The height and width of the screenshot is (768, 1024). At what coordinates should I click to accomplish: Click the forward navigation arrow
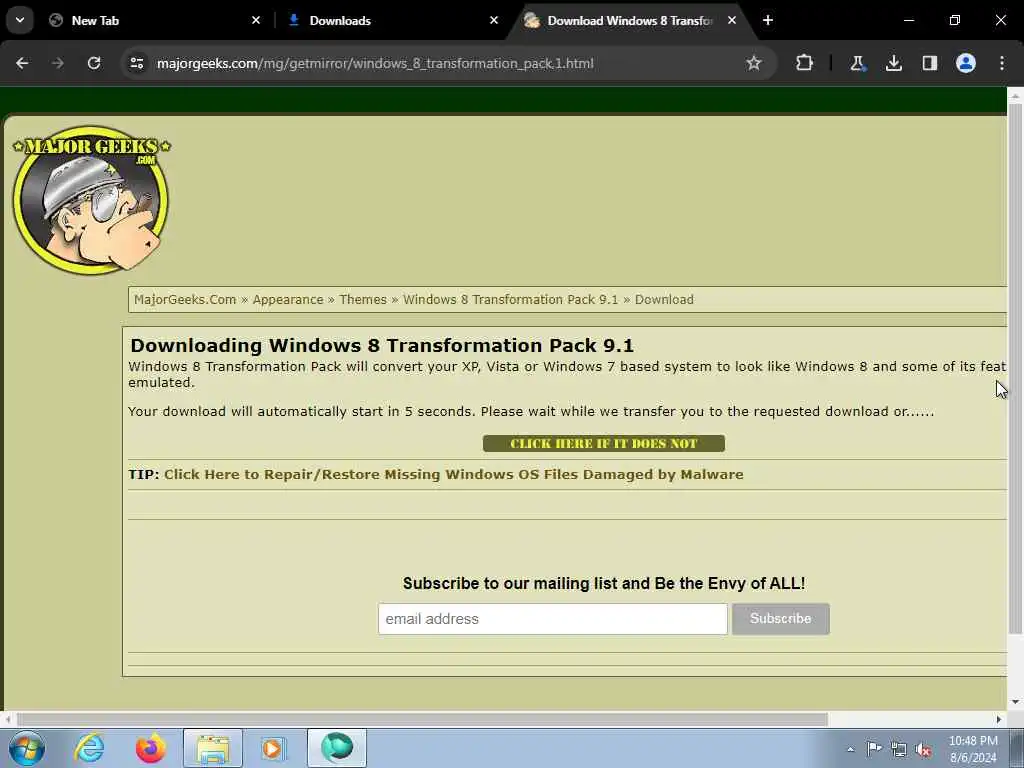[58, 63]
